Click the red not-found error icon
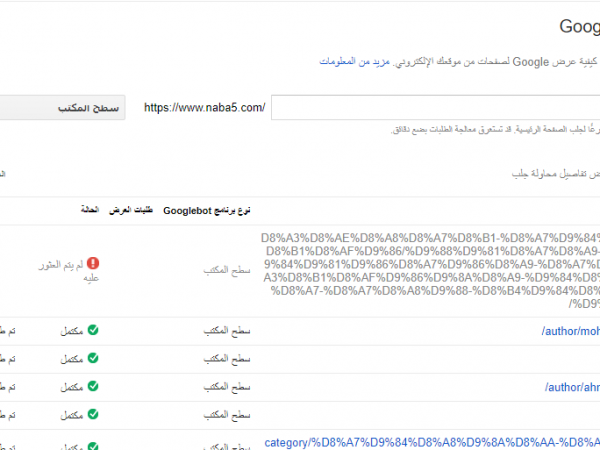The image size is (600, 450). tap(94, 263)
